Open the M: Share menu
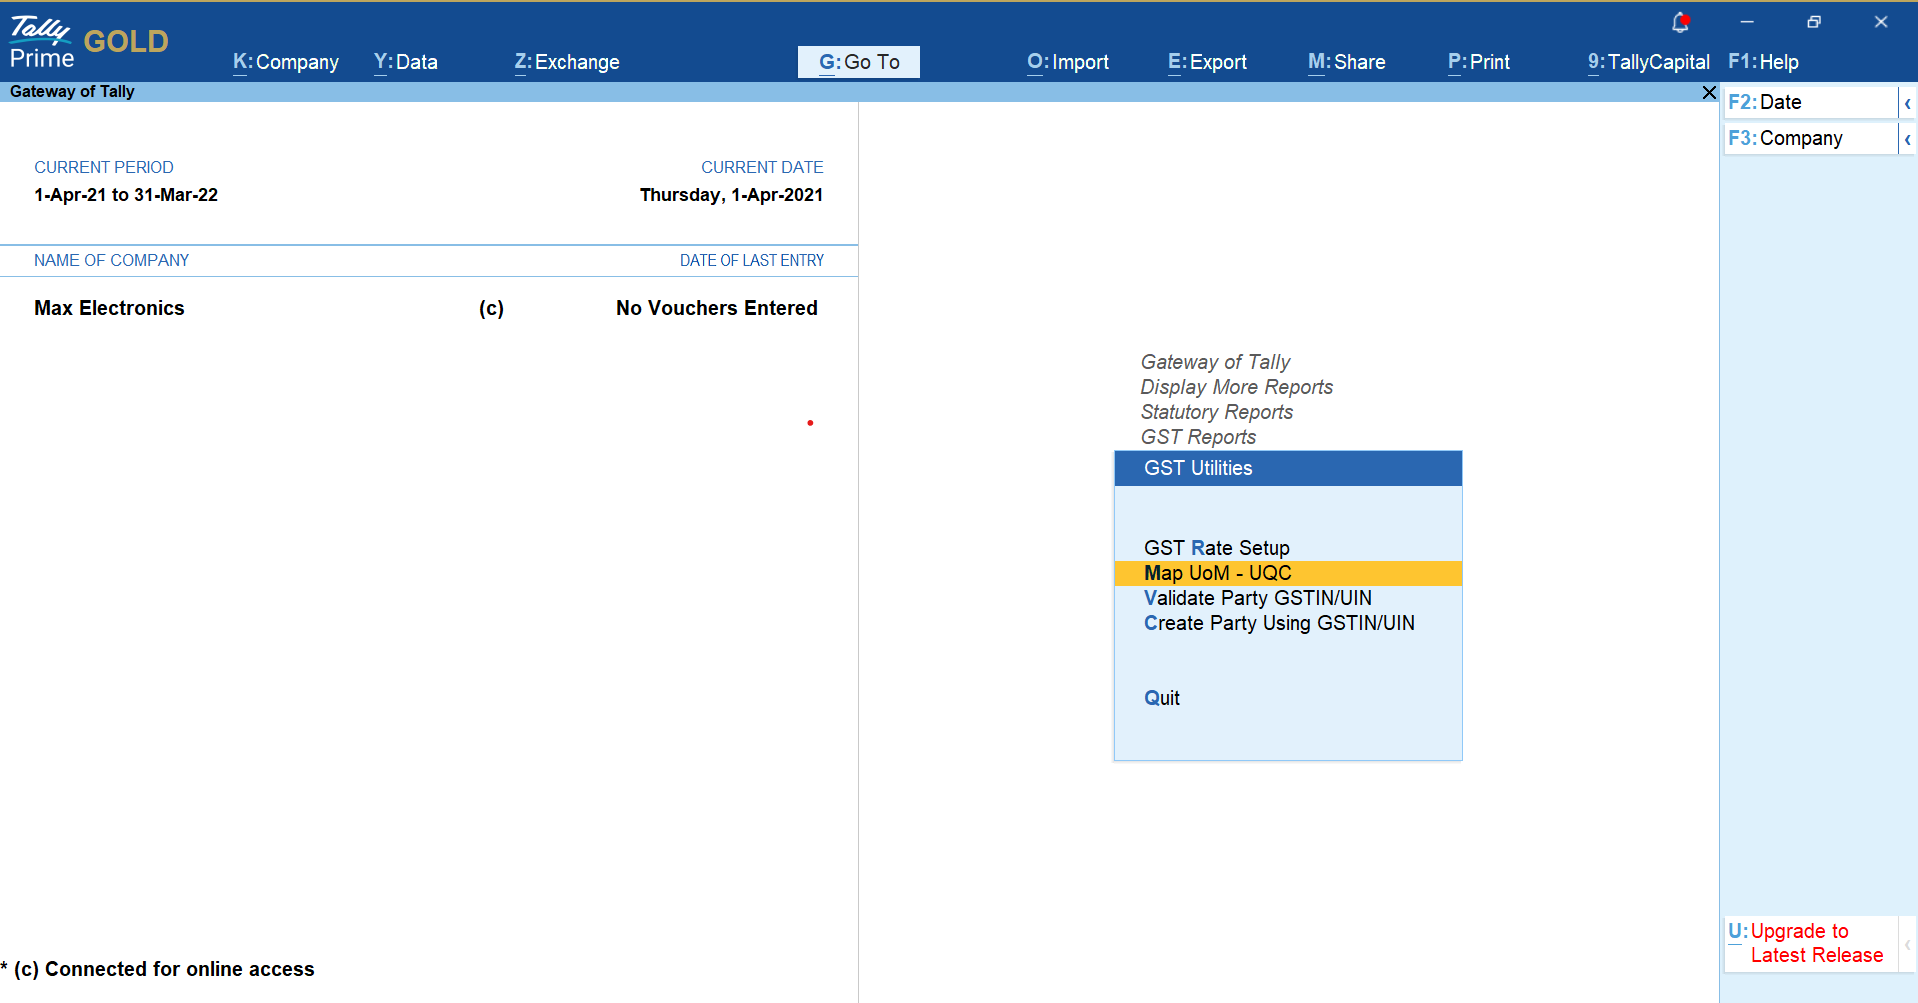 pyautogui.click(x=1346, y=62)
